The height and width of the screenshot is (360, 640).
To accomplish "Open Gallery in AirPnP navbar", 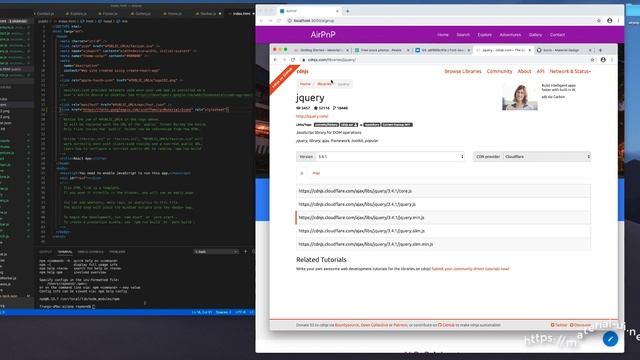I will (x=536, y=35).
